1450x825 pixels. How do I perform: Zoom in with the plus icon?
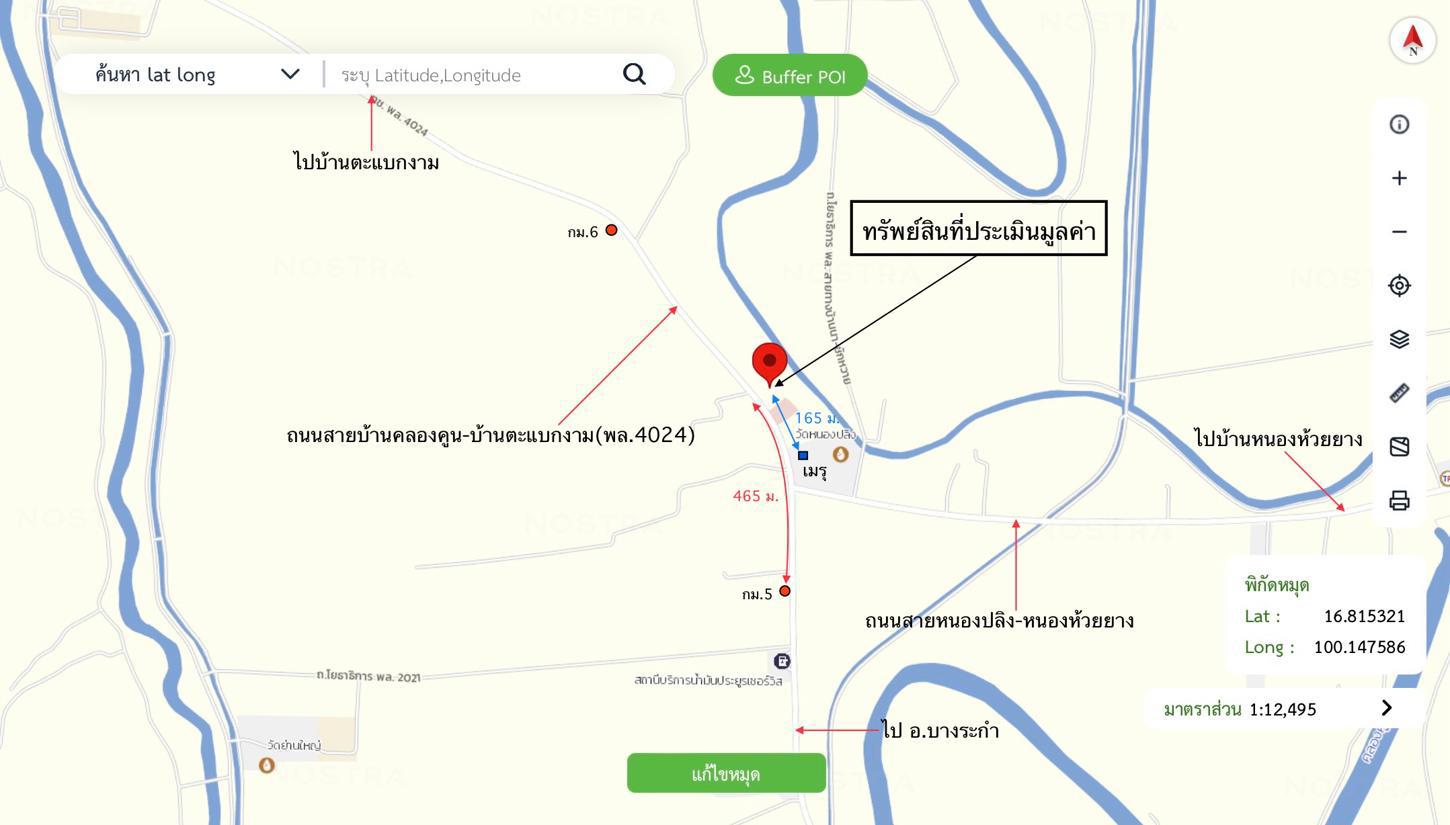pyautogui.click(x=1399, y=178)
